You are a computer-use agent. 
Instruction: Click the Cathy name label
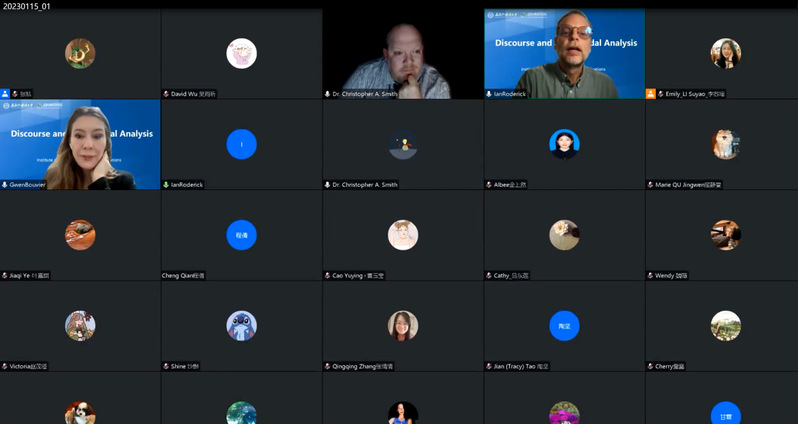coord(511,275)
